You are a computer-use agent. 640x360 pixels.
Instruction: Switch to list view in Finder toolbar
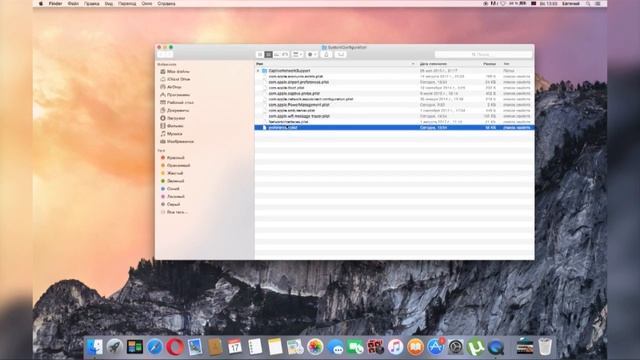tap(268, 54)
